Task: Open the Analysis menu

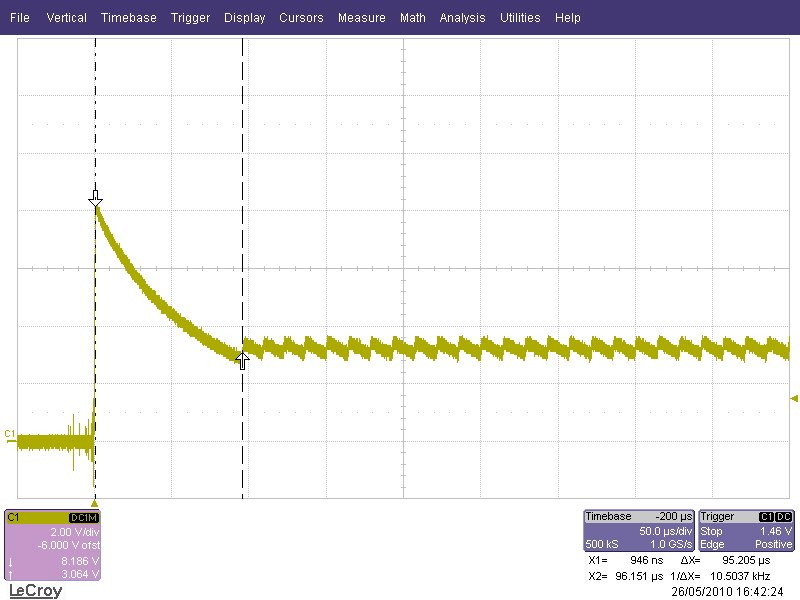Action: tap(462, 18)
